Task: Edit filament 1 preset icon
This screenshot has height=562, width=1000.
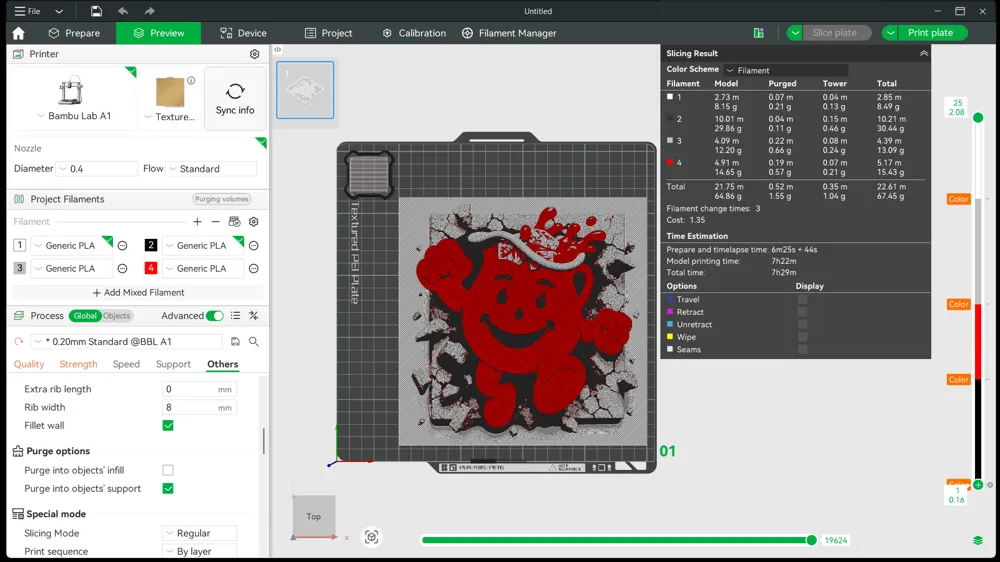Action: pyautogui.click(x=122, y=246)
